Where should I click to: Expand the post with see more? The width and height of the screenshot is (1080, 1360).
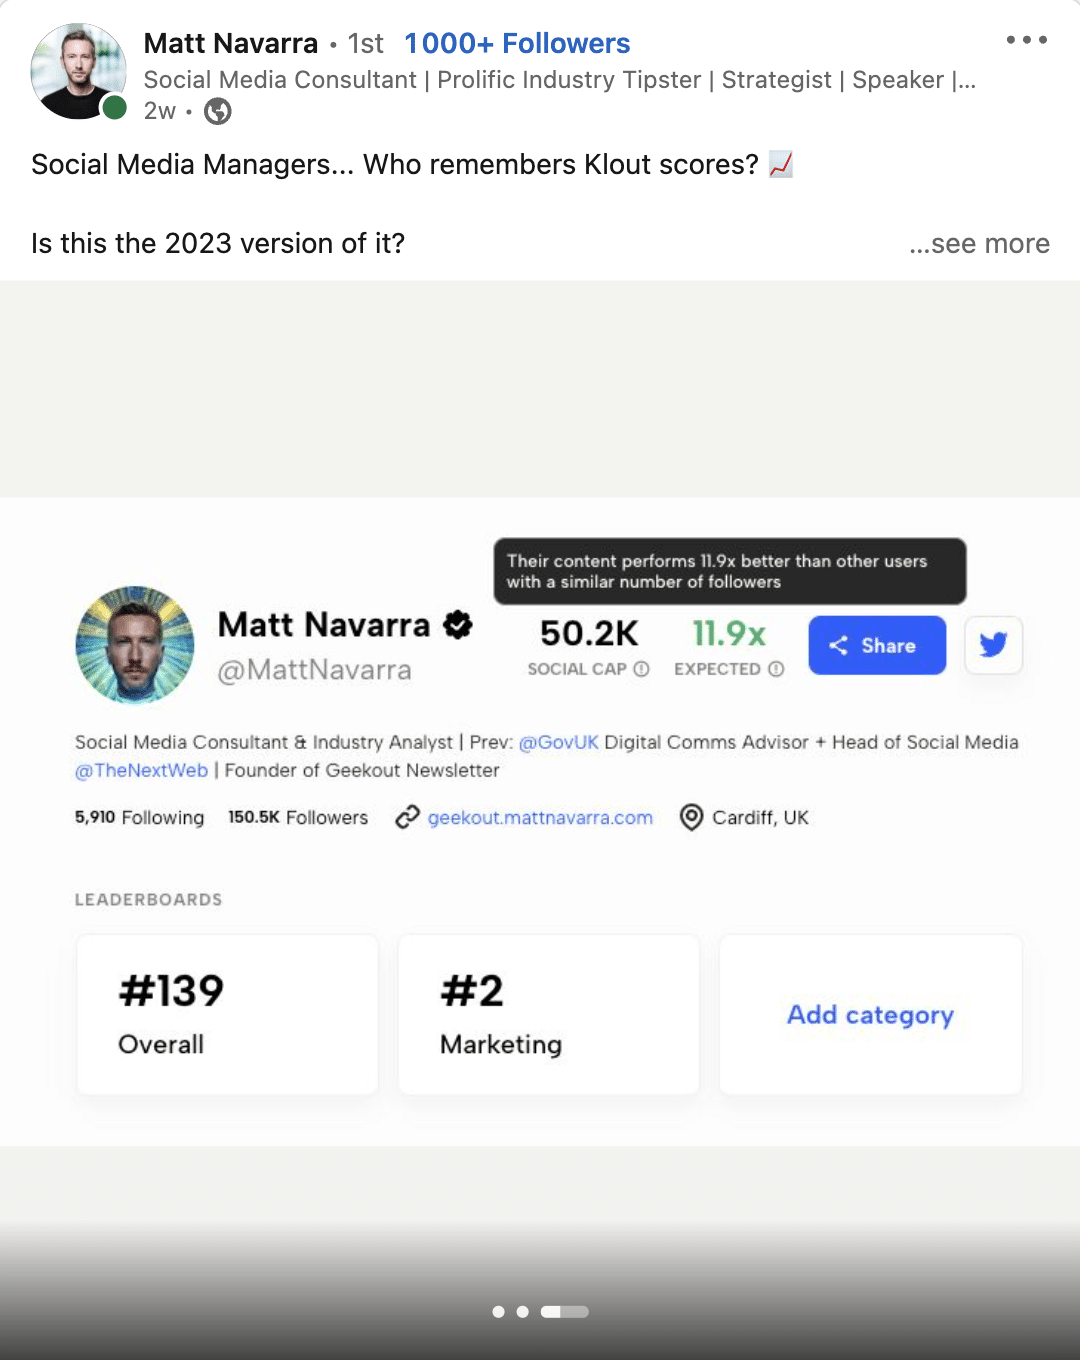(x=979, y=243)
